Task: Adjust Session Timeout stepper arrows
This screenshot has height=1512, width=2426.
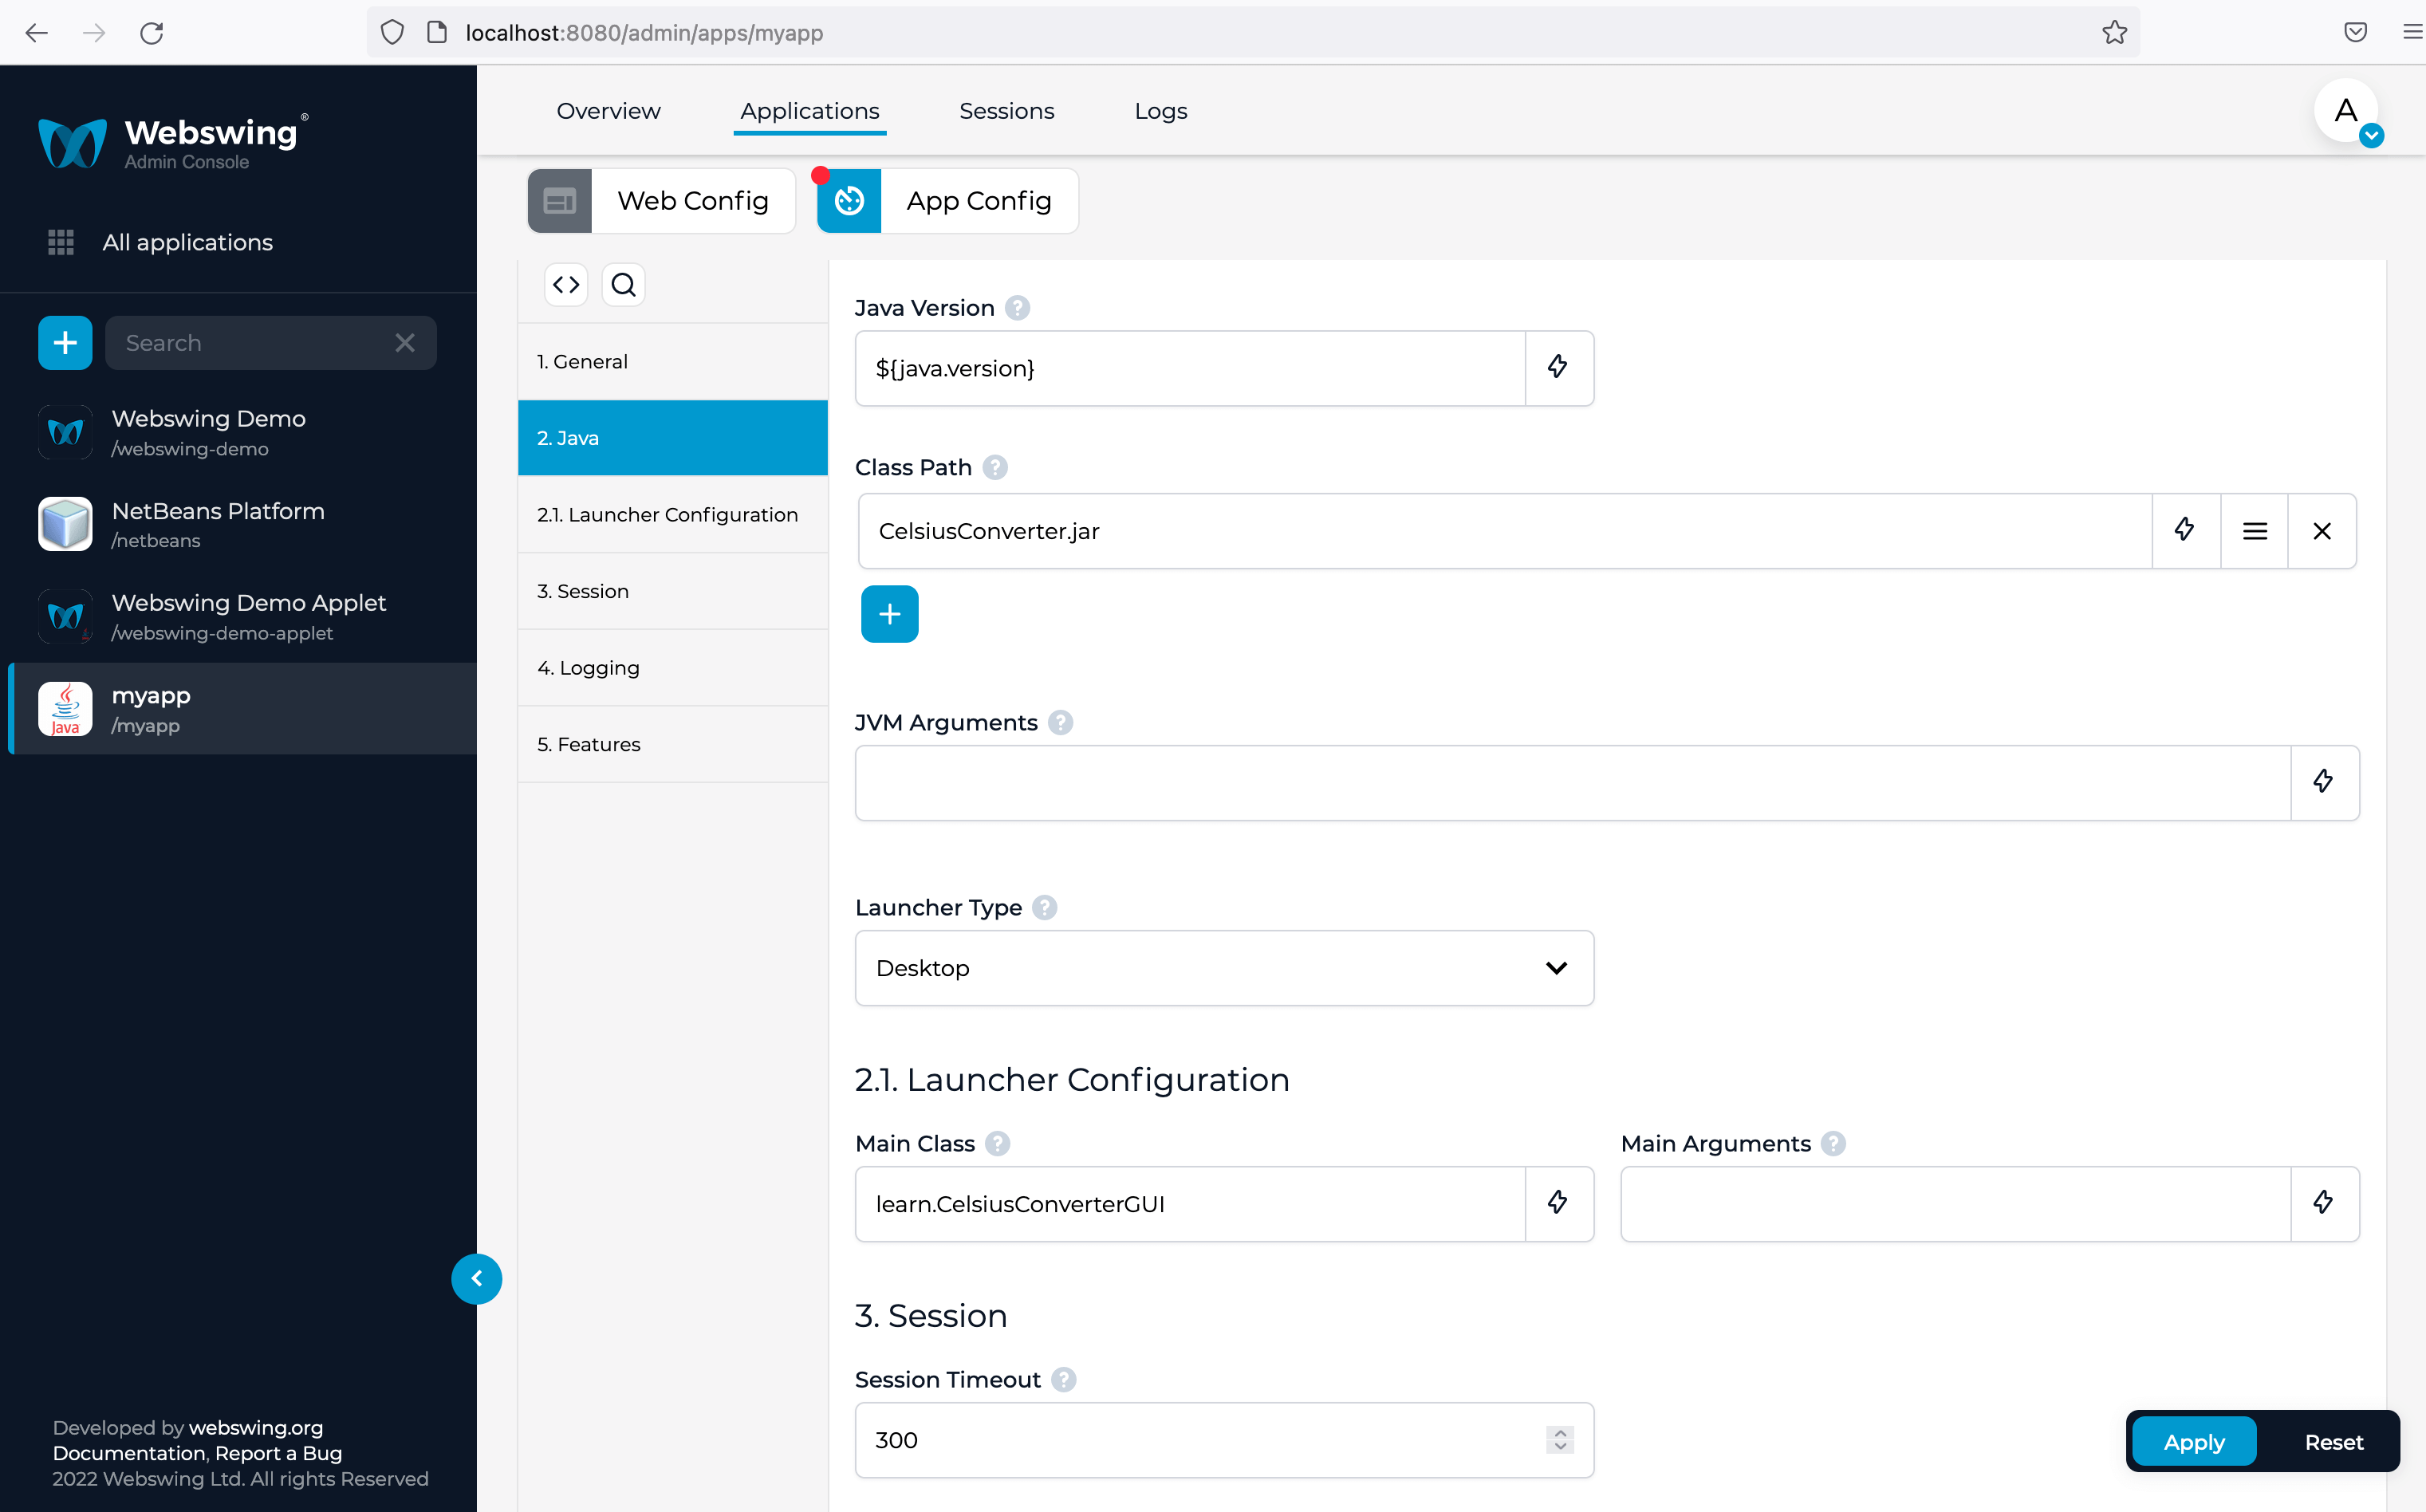Action: (1560, 1440)
